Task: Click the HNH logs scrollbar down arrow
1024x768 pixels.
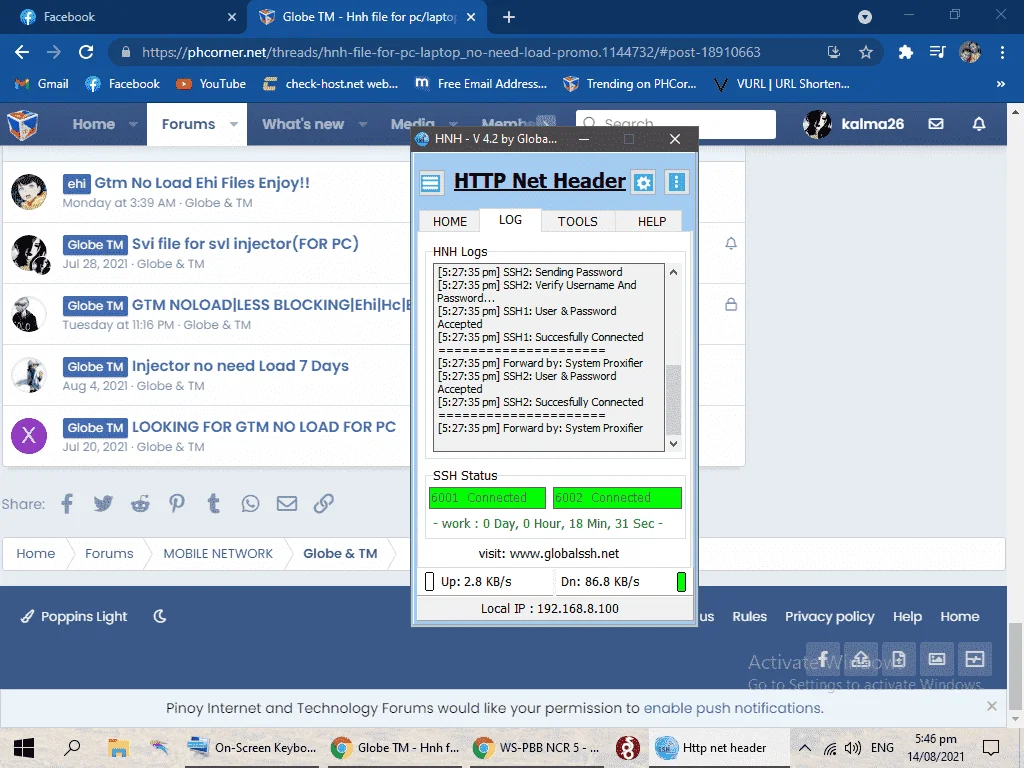Action: 673,443
